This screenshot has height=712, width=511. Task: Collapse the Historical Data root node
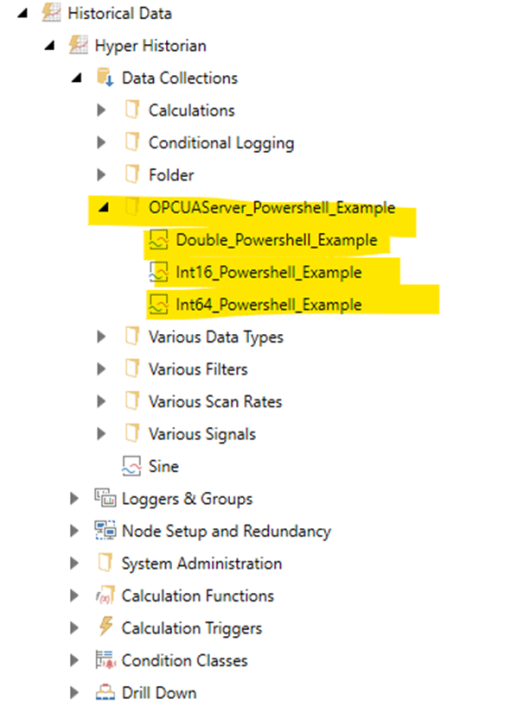22,14
